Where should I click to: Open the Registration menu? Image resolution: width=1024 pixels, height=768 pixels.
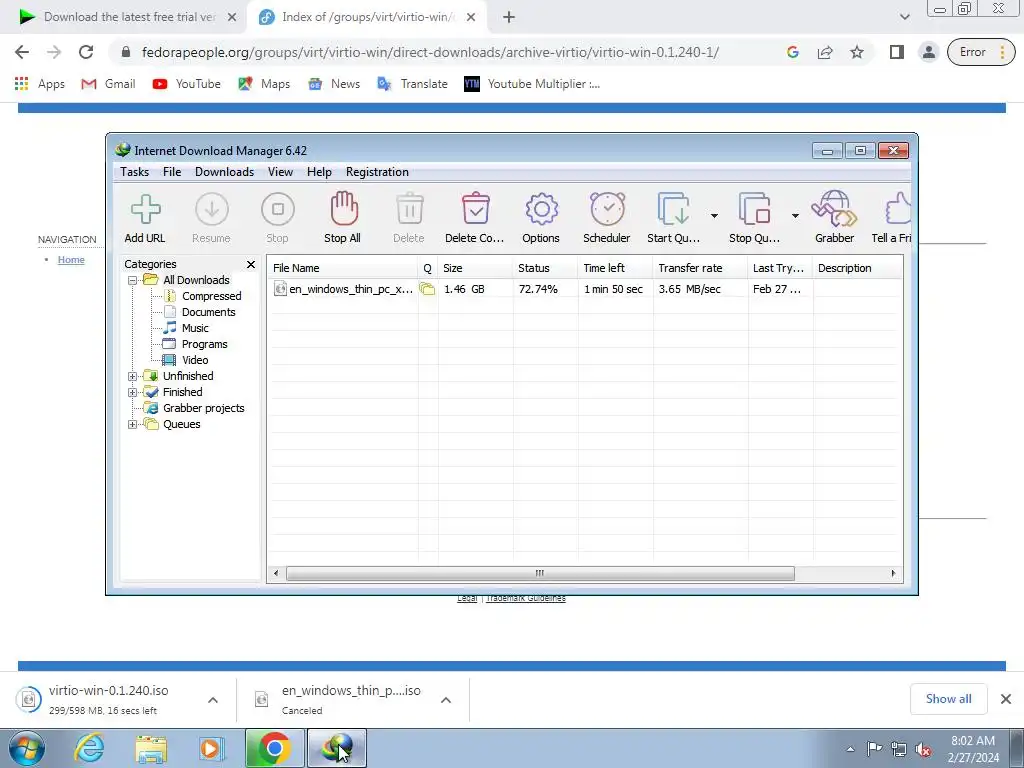tap(377, 172)
